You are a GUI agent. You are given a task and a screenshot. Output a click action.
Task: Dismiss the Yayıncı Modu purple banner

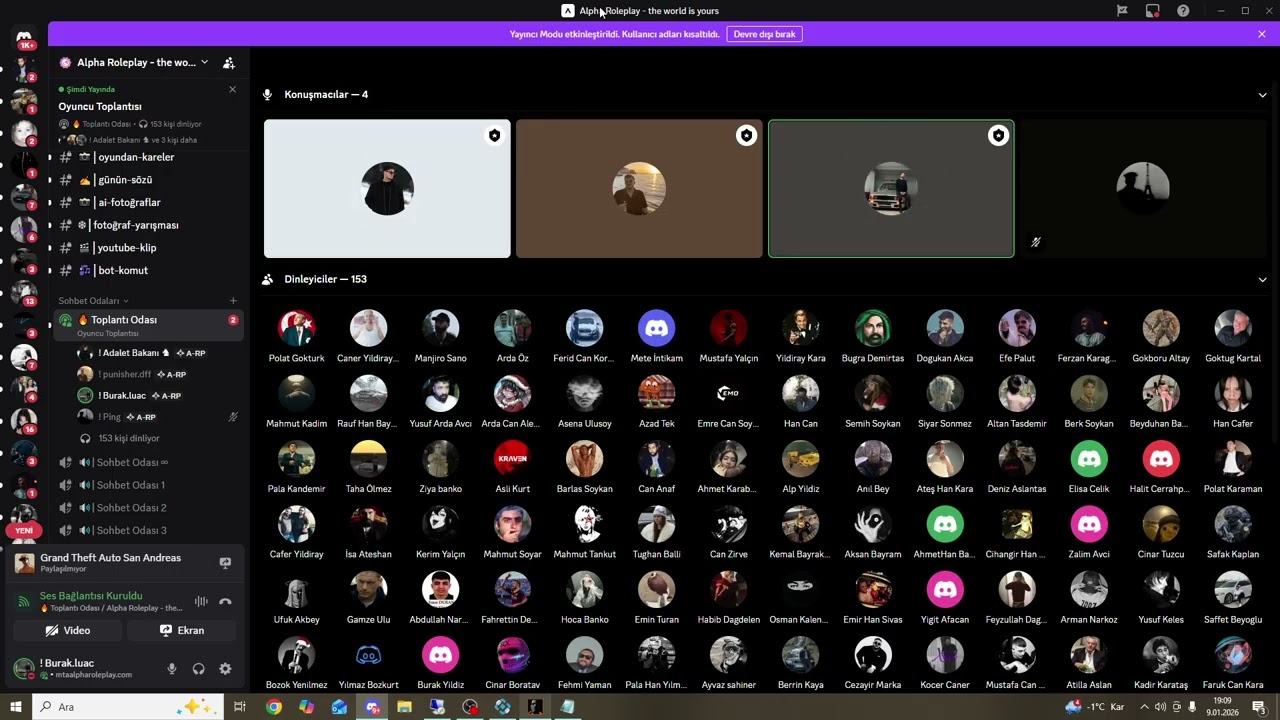pos(1262,34)
